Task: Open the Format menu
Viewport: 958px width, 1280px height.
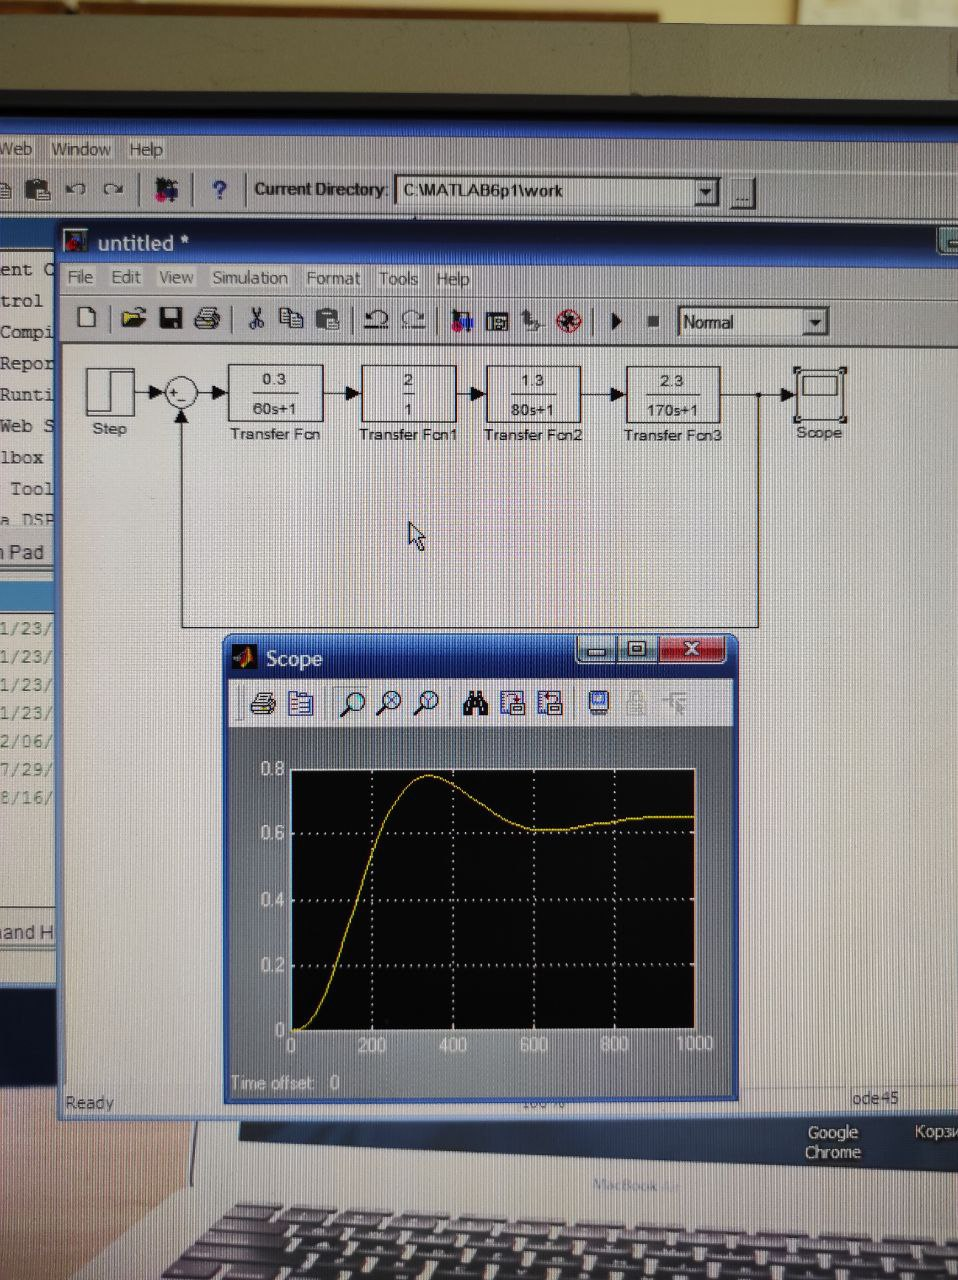Action: point(333,278)
